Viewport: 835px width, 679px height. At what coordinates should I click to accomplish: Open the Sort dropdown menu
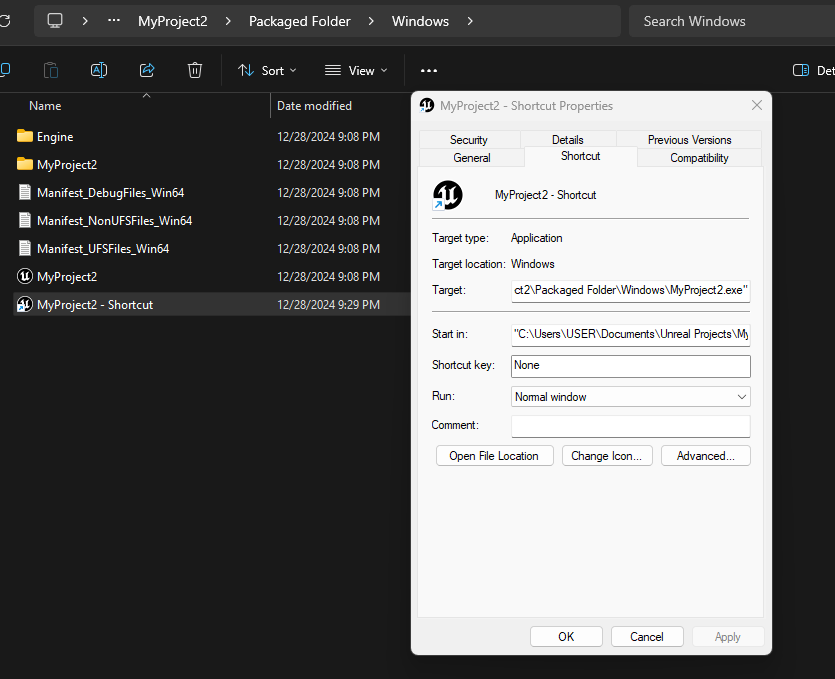(267, 70)
